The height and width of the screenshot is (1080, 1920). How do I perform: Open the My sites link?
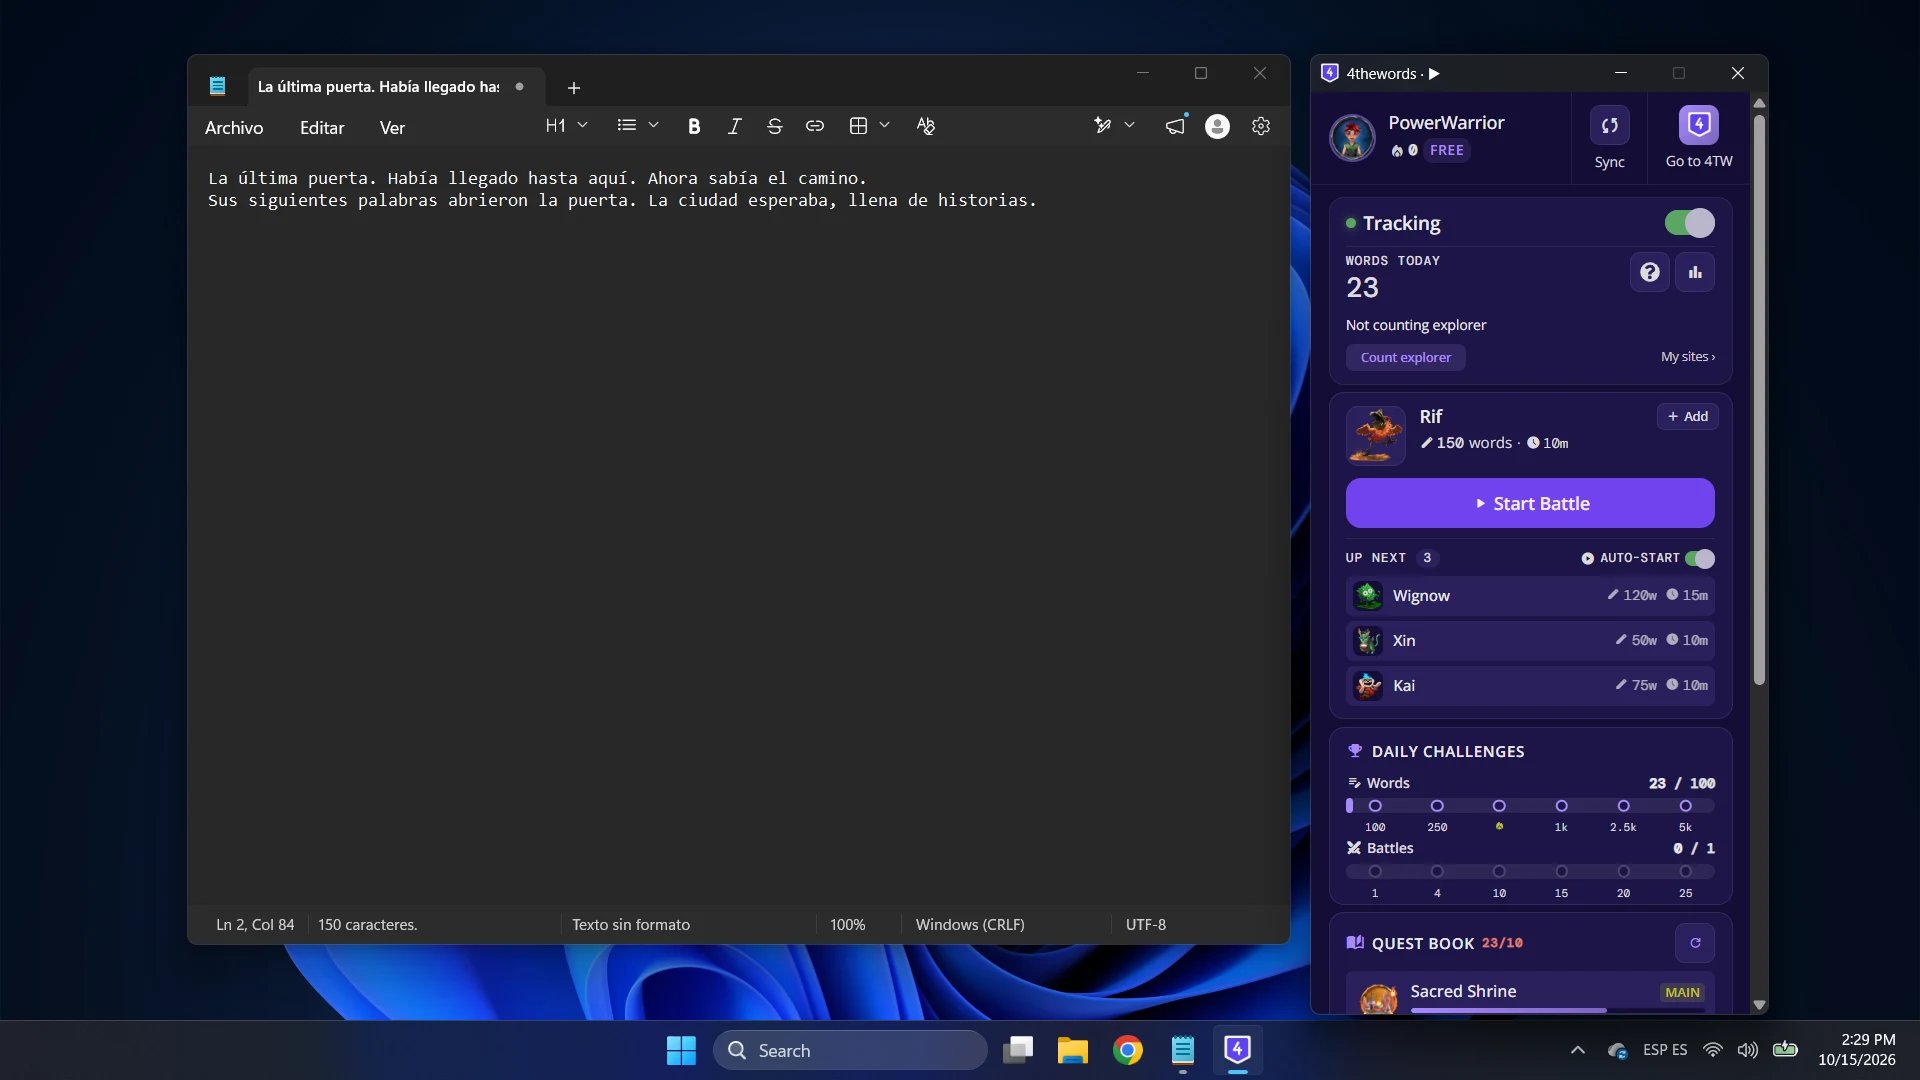pos(1688,357)
